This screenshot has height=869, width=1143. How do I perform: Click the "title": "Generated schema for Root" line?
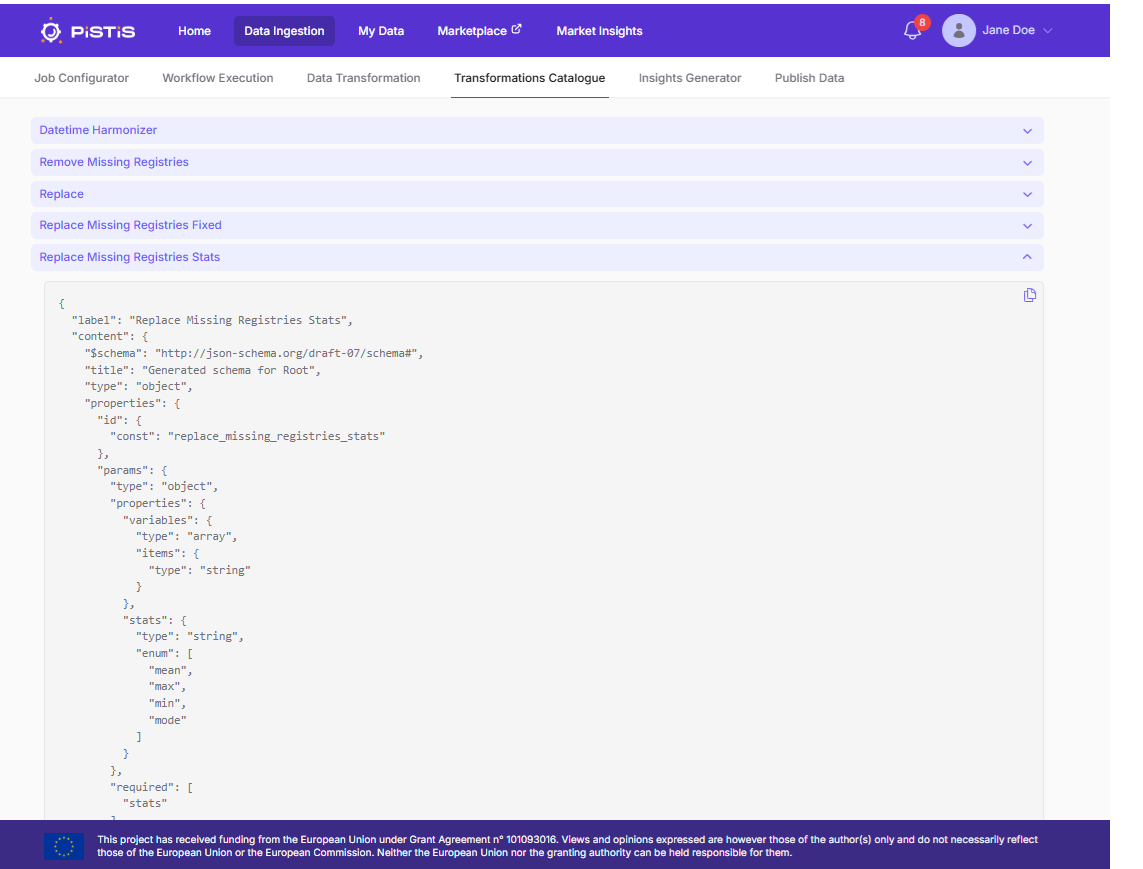[x=203, y=370]
